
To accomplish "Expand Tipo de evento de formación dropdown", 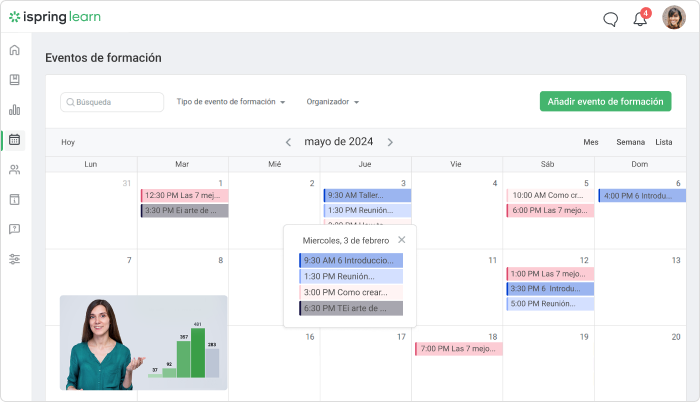I will tap(231, 102).
